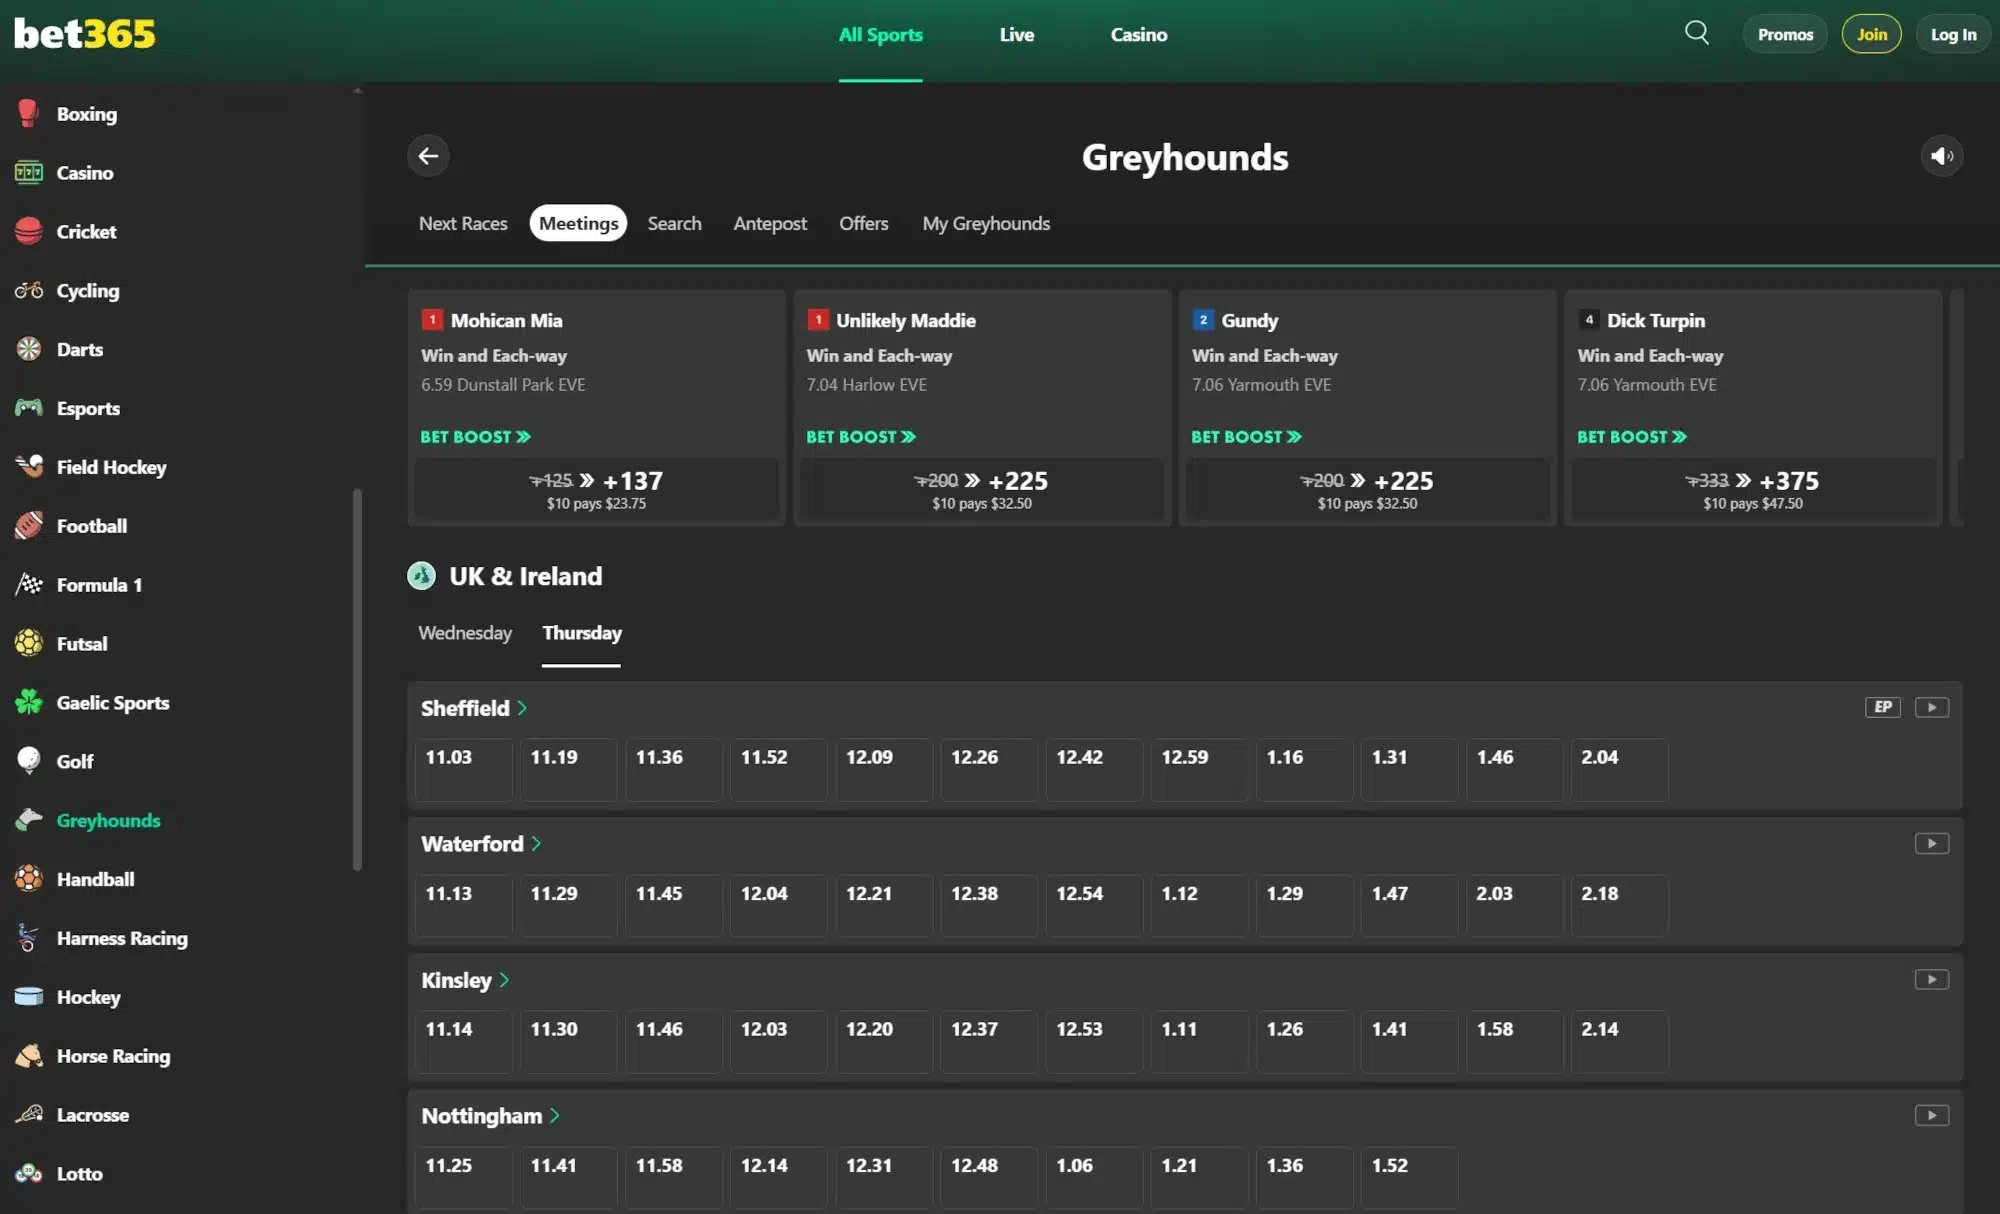Image resolution: width=2000 pixels, height=1214 pixels.
Task: Click the Greyhounds dog icon in sidebar
Action: tap(28, 820)
